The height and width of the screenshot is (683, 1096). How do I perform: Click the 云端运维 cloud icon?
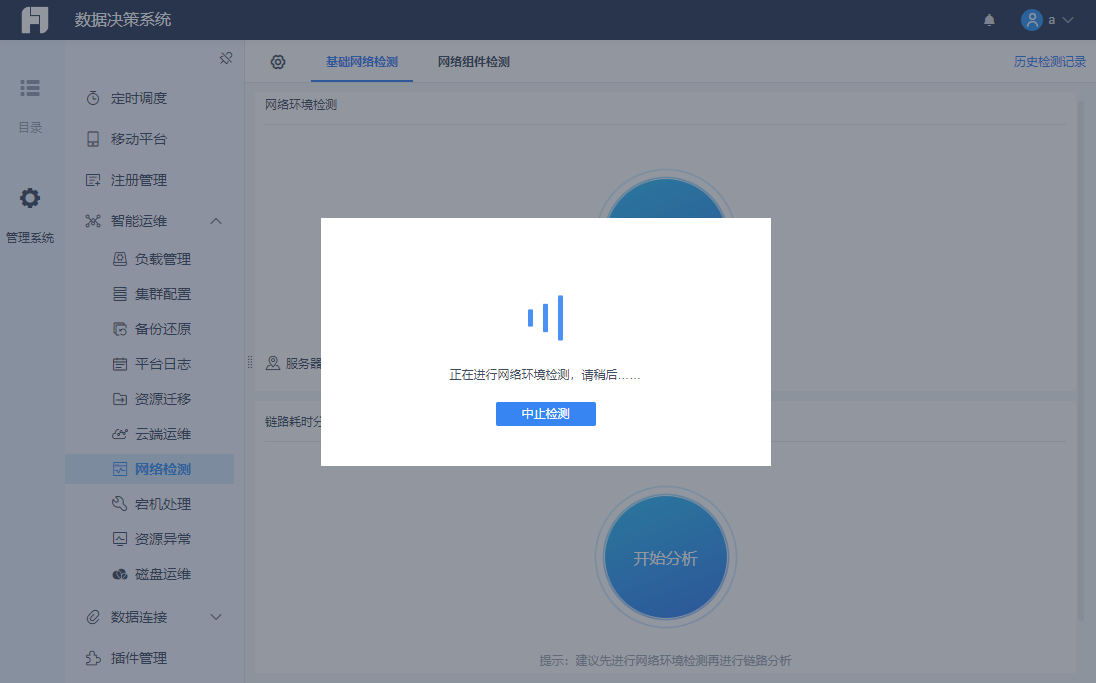coord(120,434)
